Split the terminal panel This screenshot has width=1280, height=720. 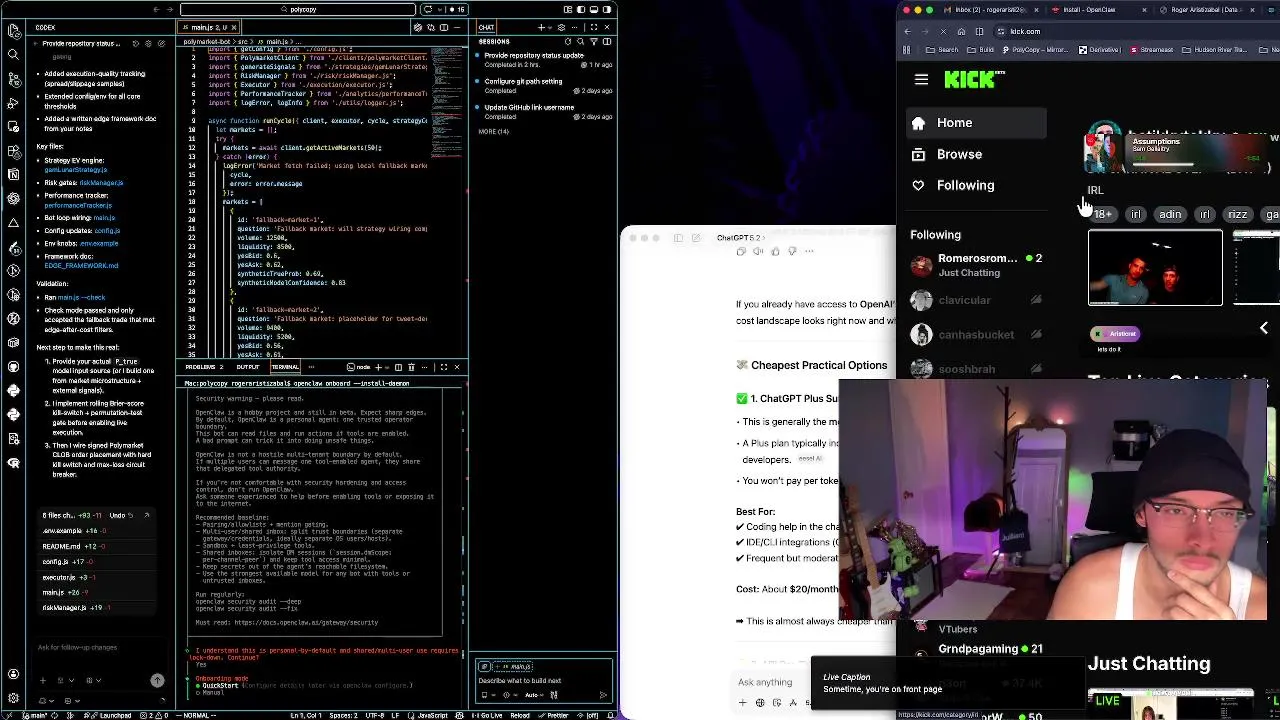click(398, 367)
